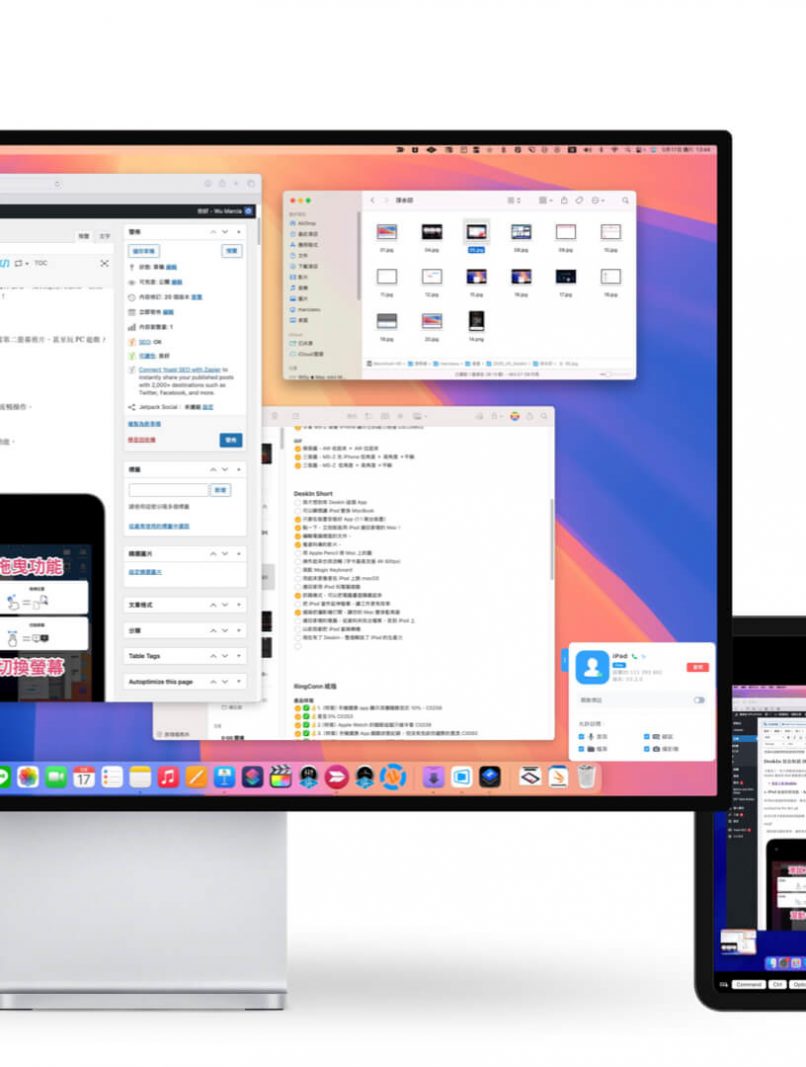Open the Calendar app in the Dock

(x=84, y=777)
